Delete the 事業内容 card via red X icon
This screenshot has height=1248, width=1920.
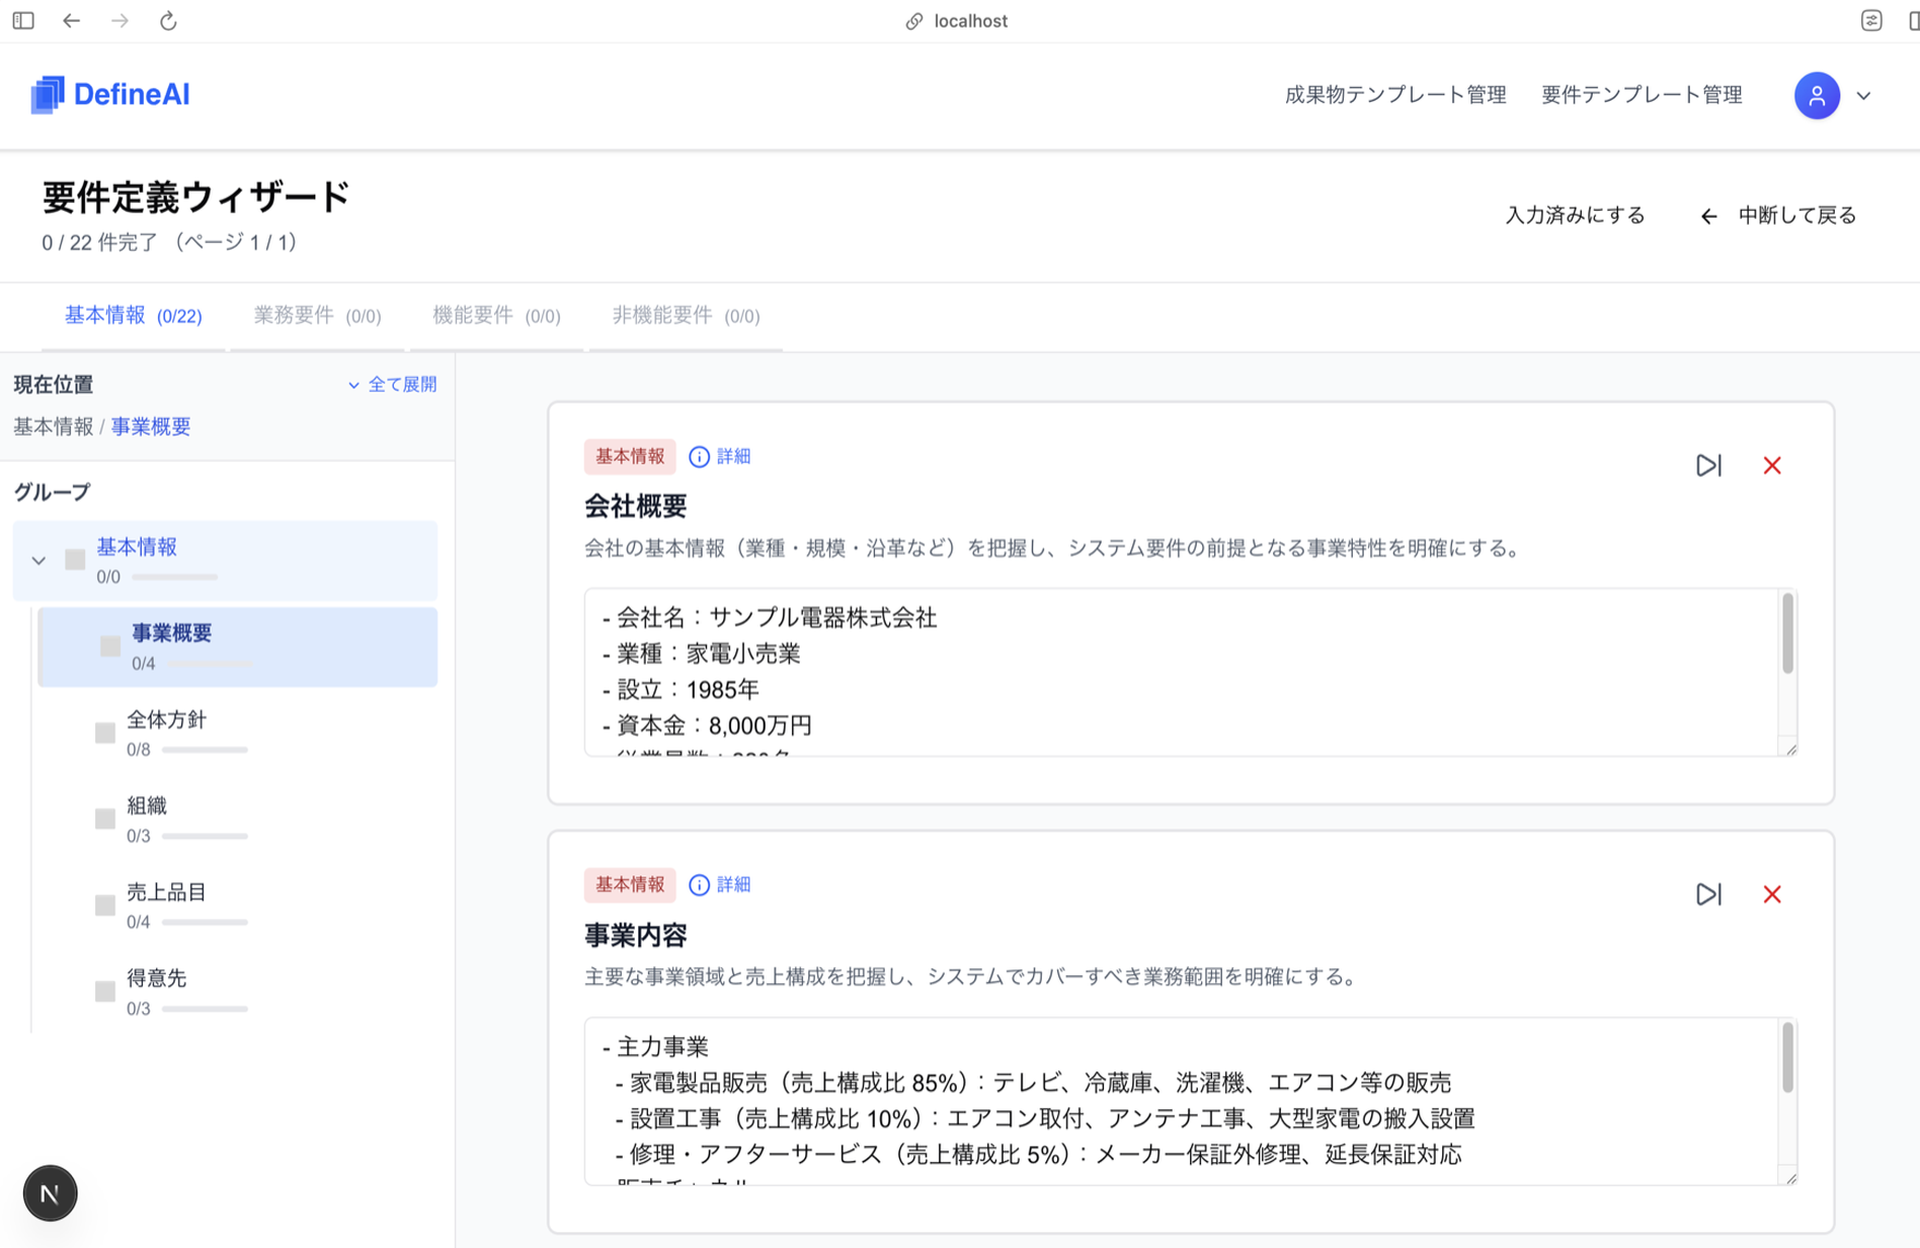pyautogui.click(x=1772, y=895)
